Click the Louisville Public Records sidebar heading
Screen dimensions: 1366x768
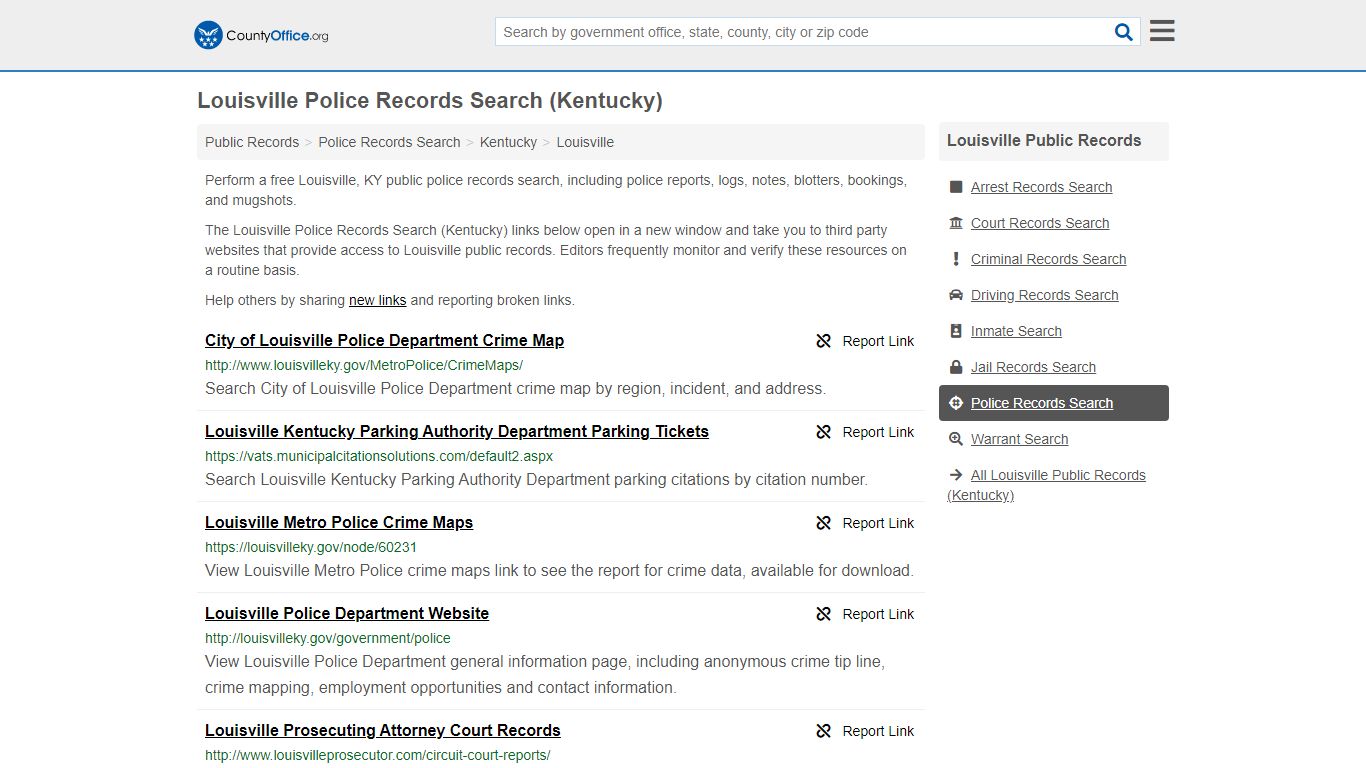pos(1044,141)
